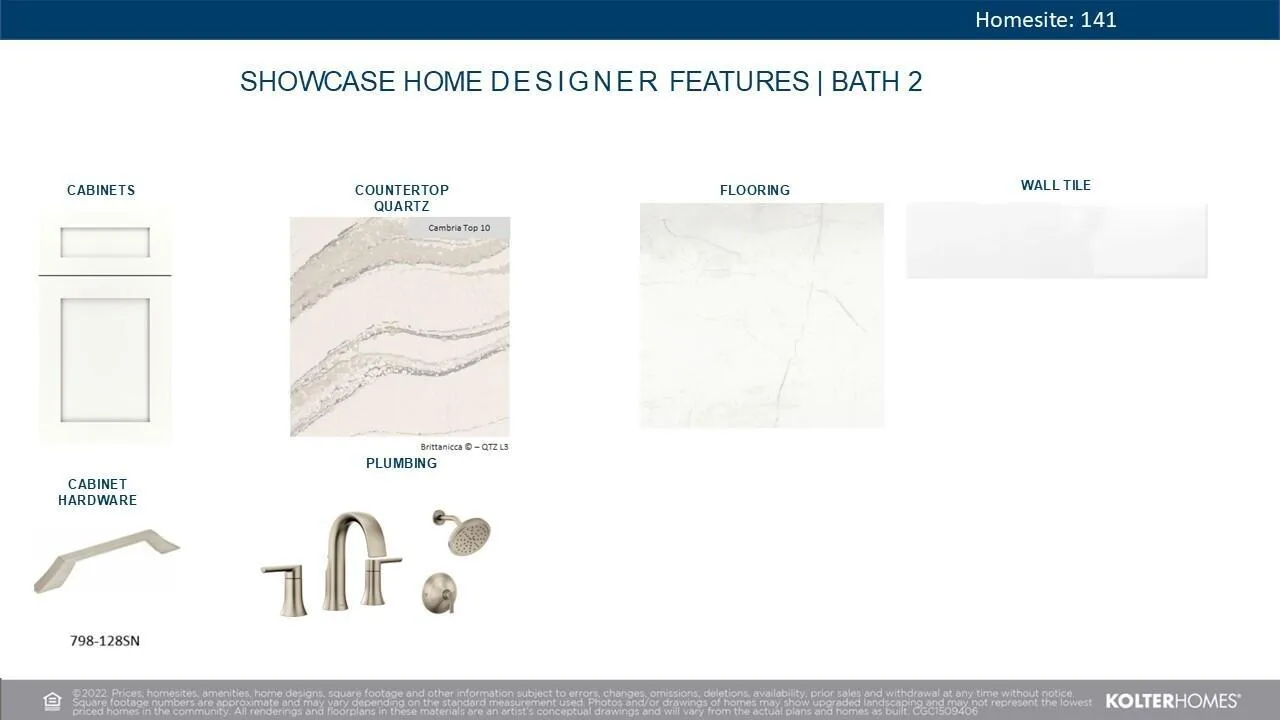
Task: Select the Showcase Home Designer Features title
Action: pyautogui.click(x=580, y=82)
